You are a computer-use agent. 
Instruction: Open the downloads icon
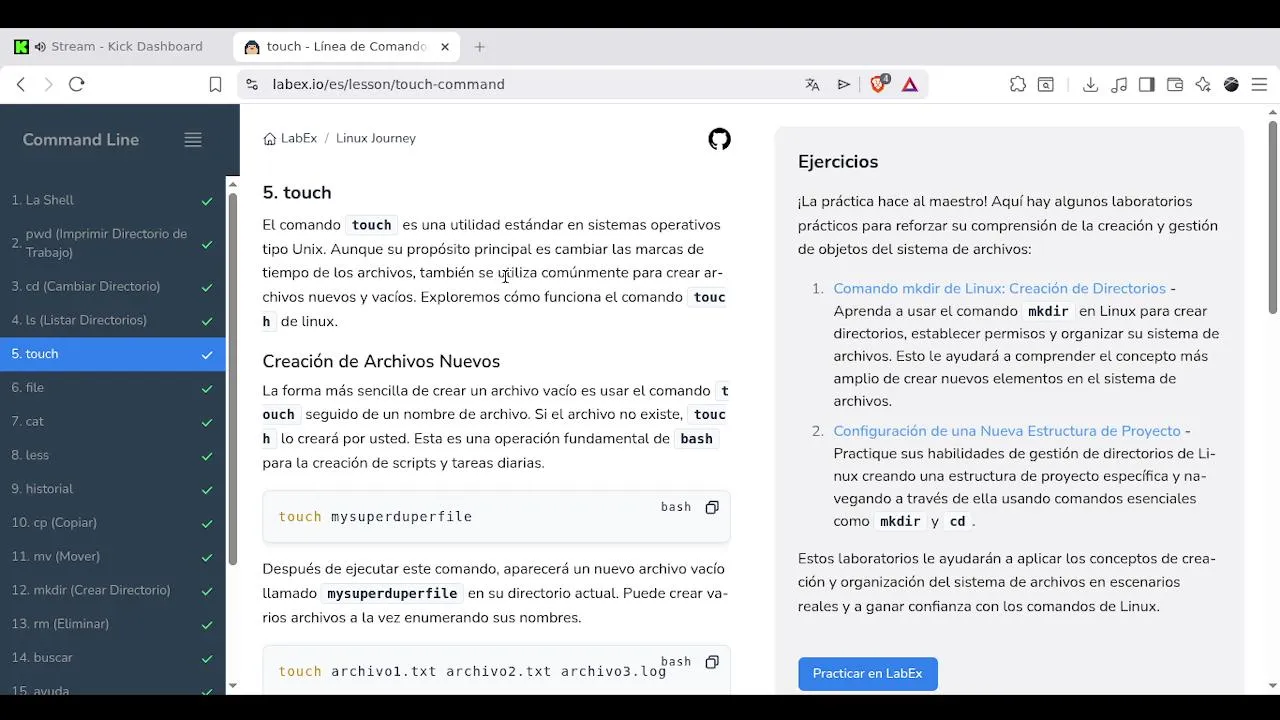1091,85
